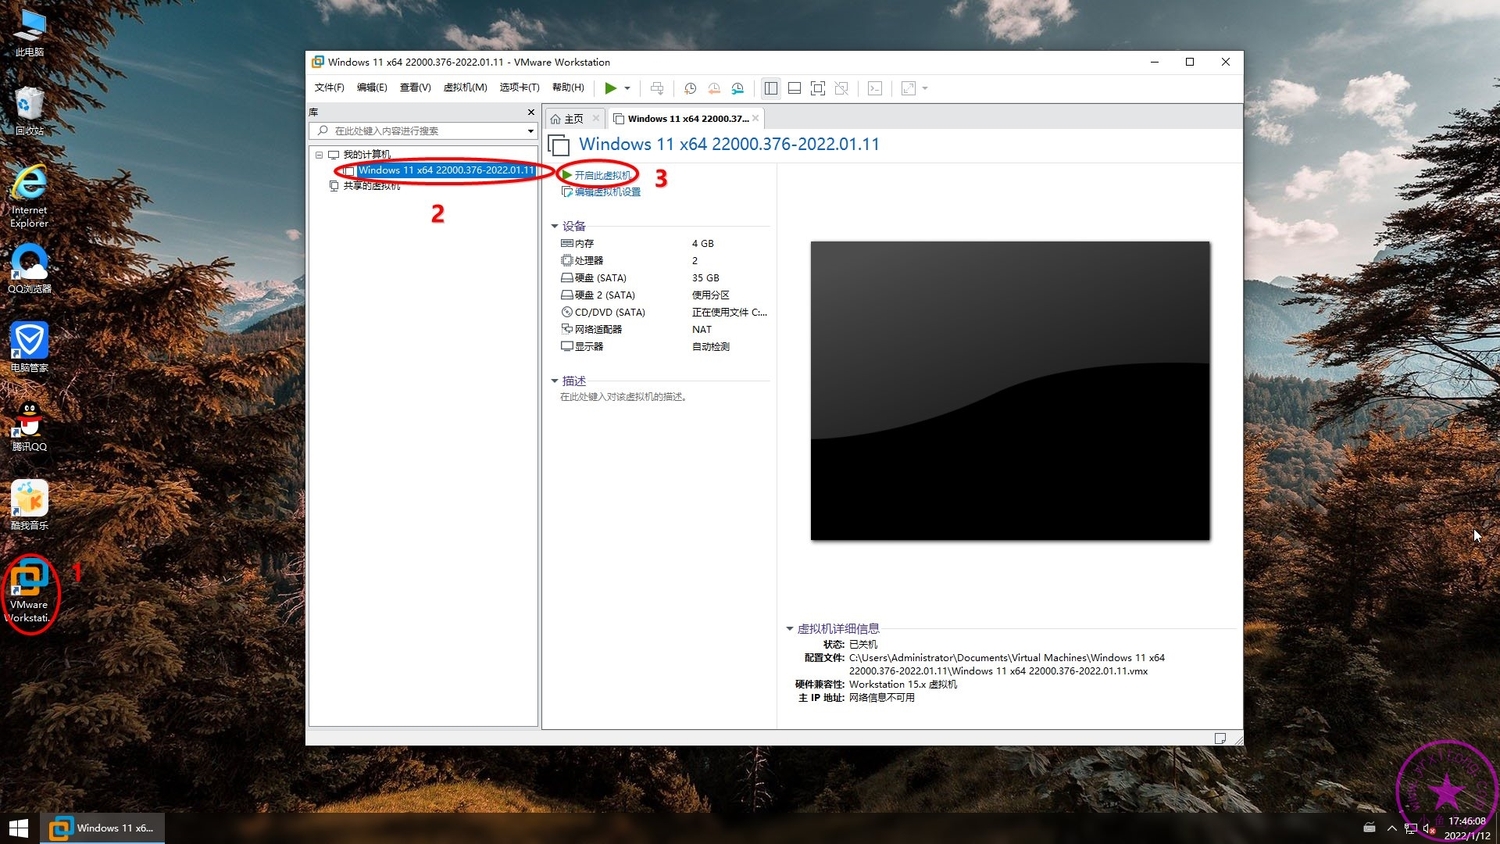This screenshot has width=1500, height=844.
Task: Click the status bar message log icon
Action: (x=1220, y=738)
